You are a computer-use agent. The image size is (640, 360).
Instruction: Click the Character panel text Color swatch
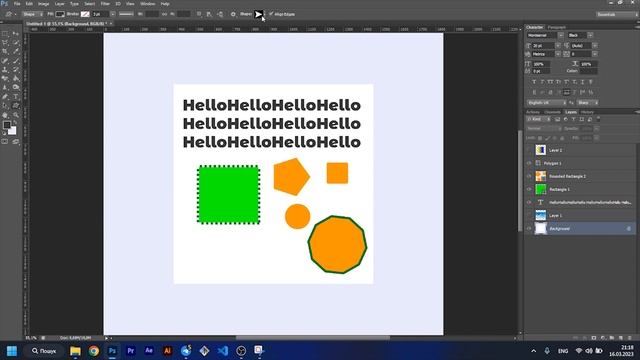click(x=589, y=71)
